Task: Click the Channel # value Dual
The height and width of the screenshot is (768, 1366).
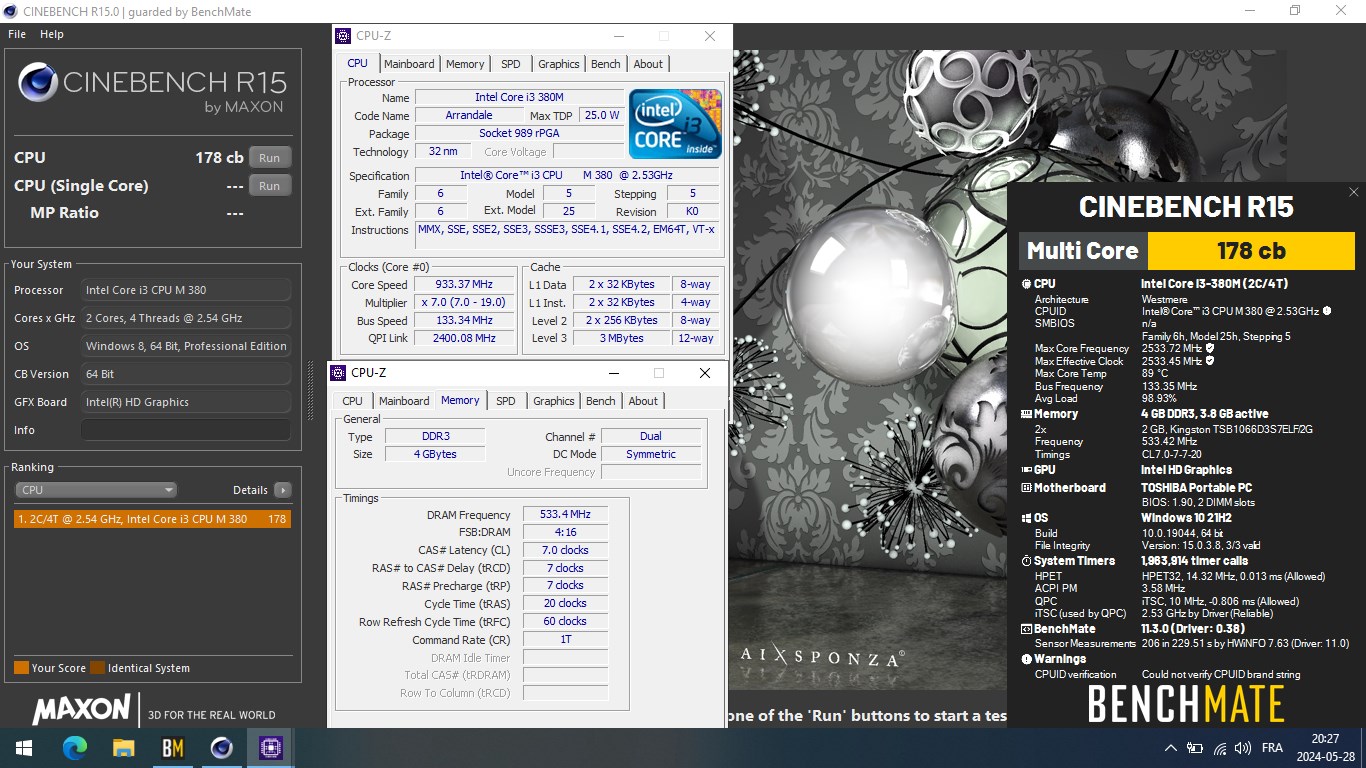Action: click(x=651, y=437)
